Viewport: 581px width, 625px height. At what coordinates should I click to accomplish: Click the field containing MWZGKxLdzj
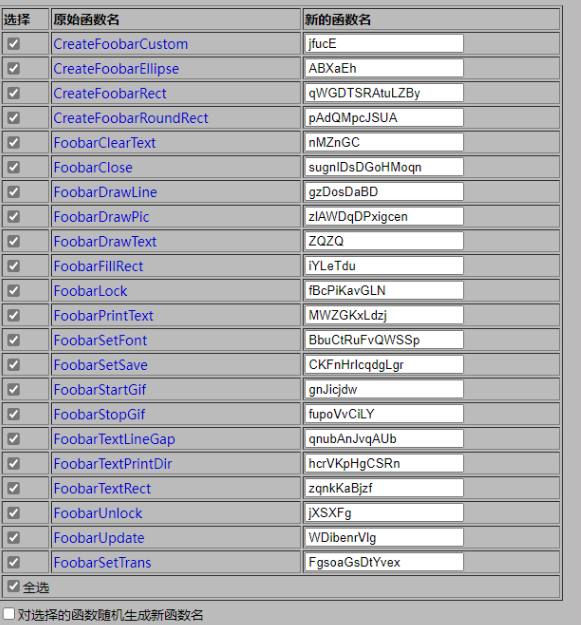point(384,315)
